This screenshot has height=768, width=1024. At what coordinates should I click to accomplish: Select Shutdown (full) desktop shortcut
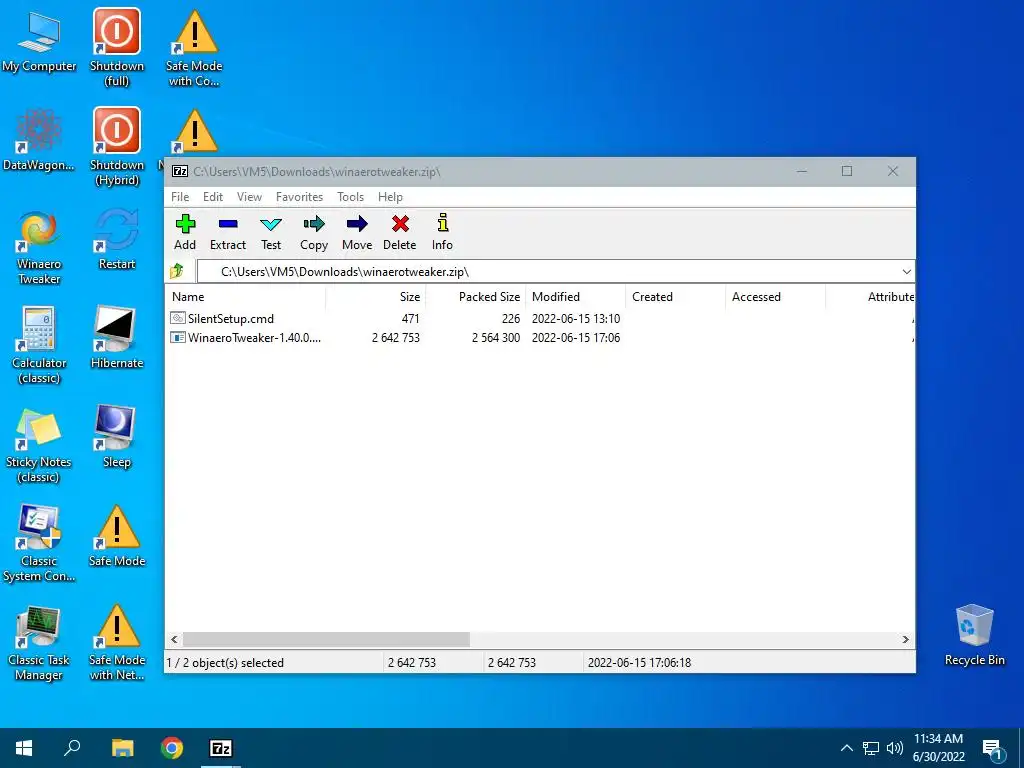(117, 47)
